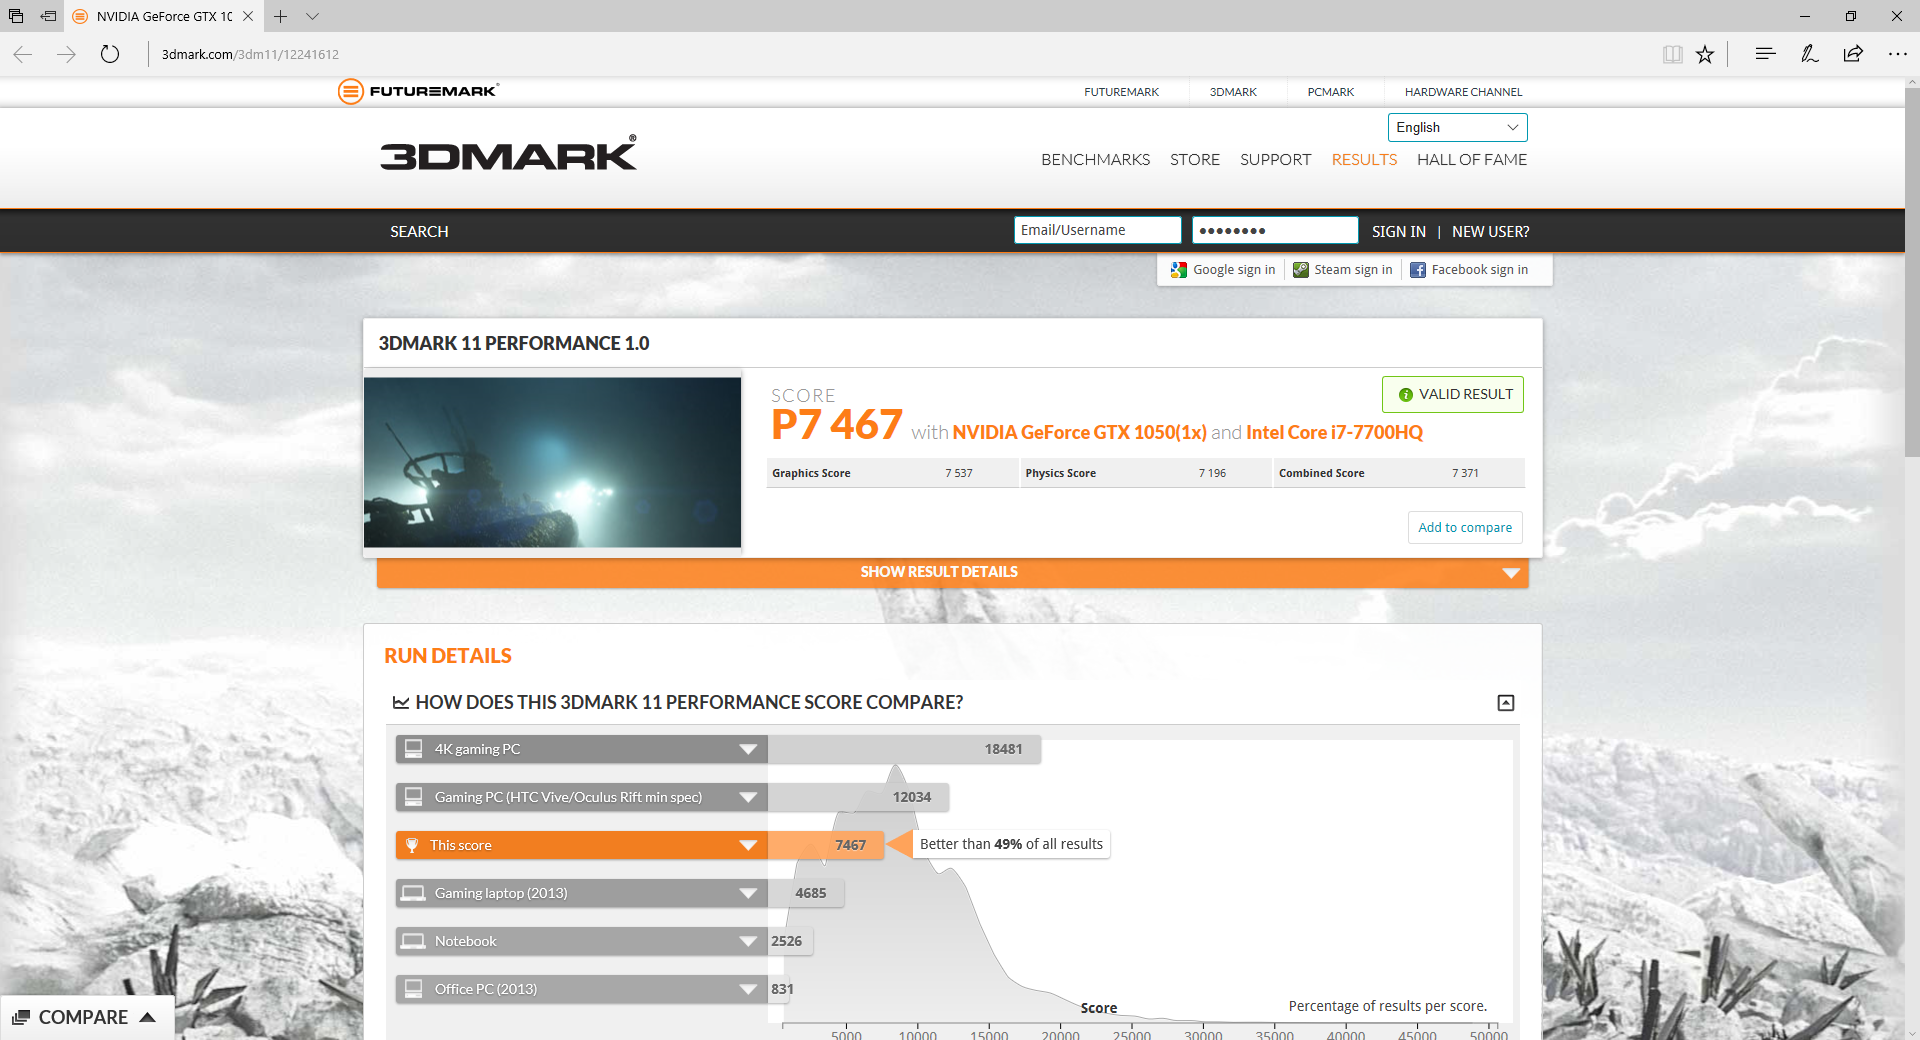The width and height of the screenshot is (1920, 1040).
Task: Open the English language dropdown
Action: tap(1457, 127)
